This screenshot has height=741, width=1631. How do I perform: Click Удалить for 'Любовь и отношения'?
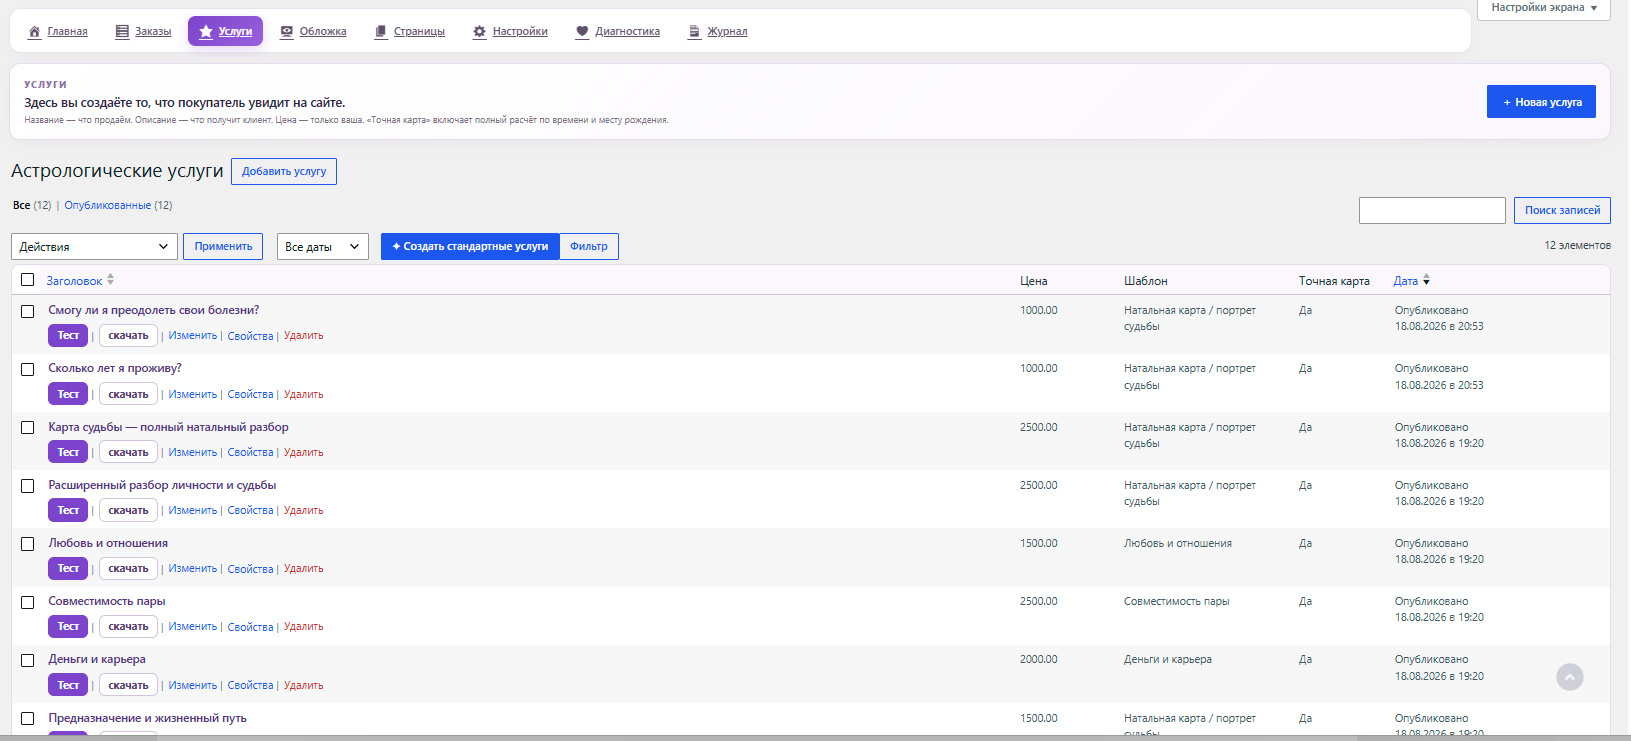tap(303, 569)
